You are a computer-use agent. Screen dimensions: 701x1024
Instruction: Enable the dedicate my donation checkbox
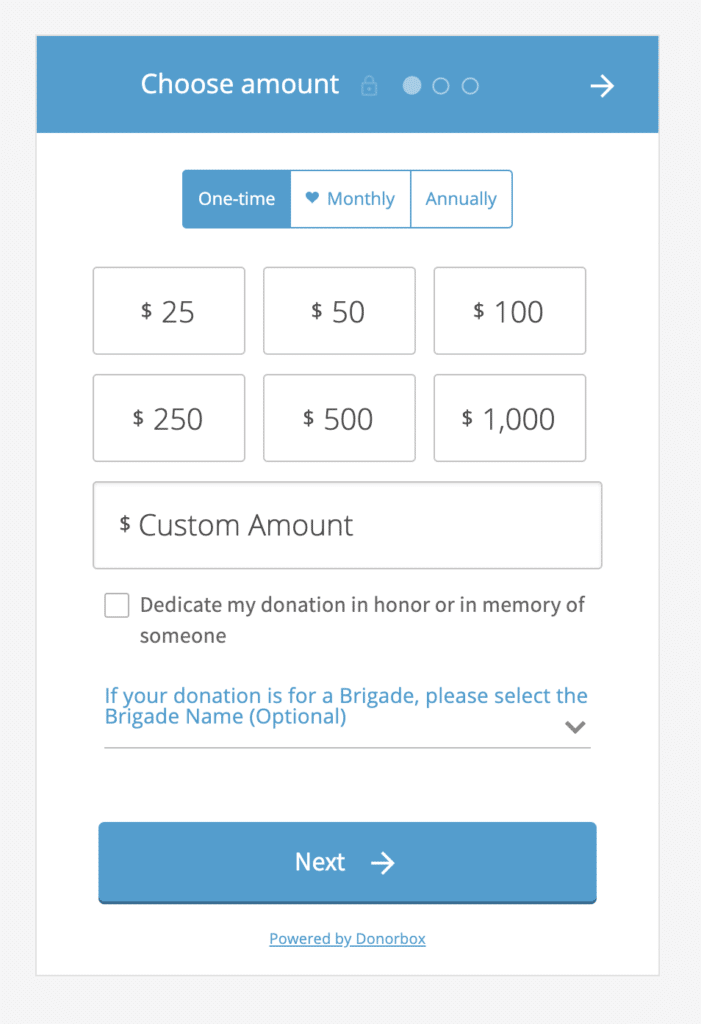coord(117,605)
